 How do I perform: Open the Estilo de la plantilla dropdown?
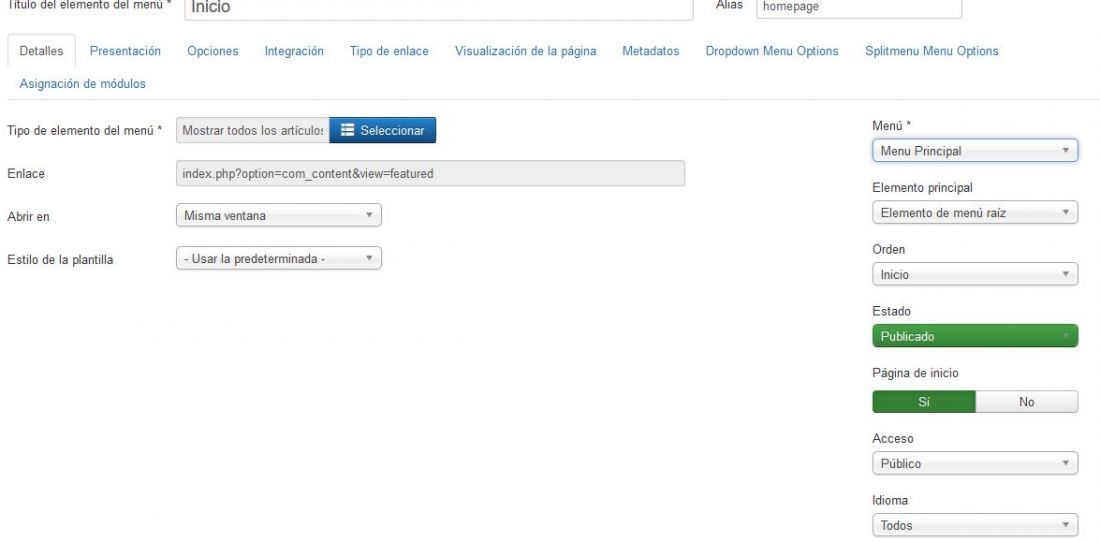[279, 259]
